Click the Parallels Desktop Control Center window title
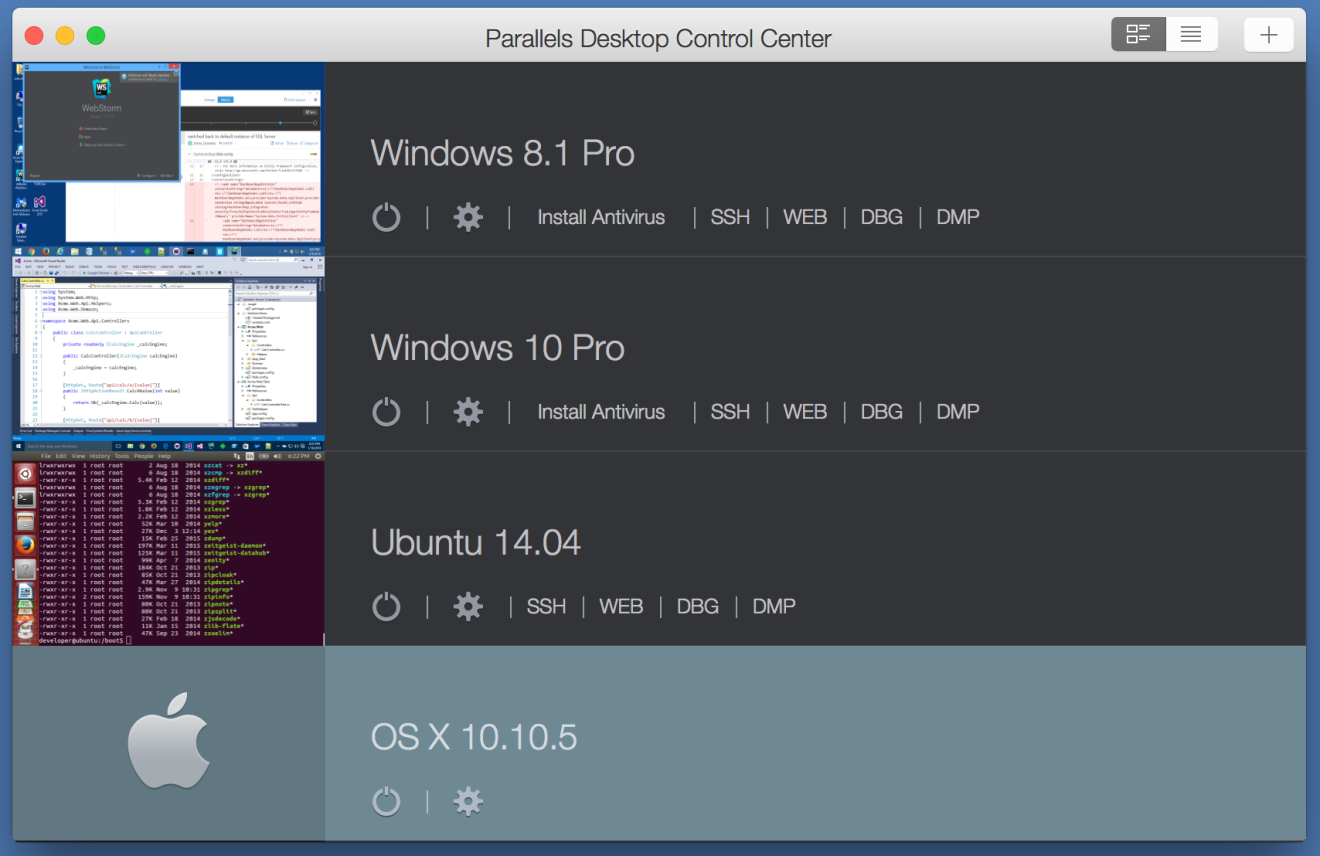 tap(659, 39)
